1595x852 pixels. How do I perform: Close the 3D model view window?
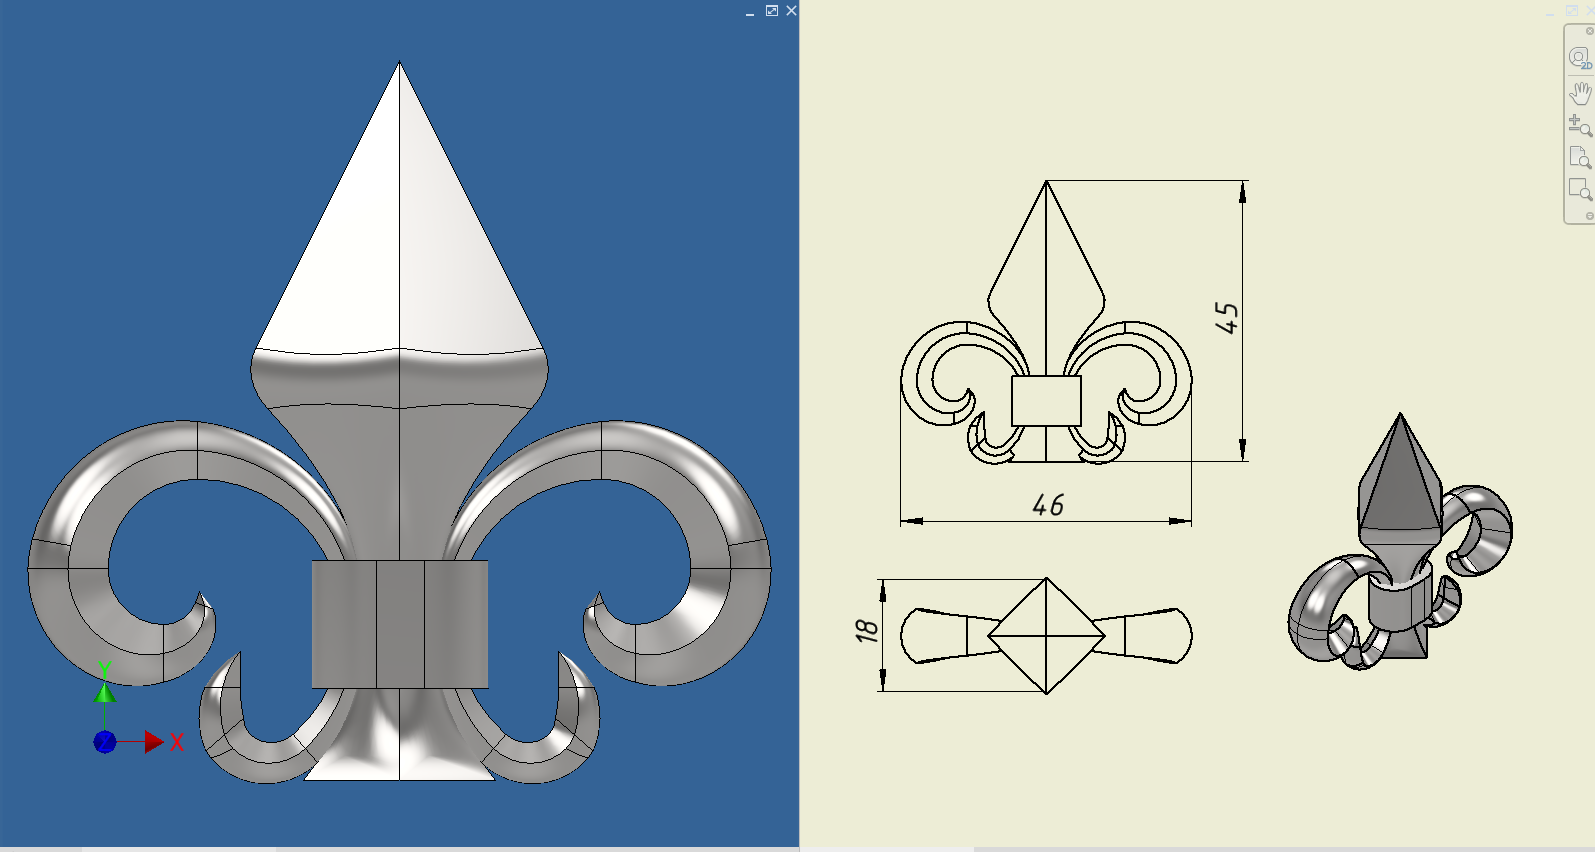point(791,11)
